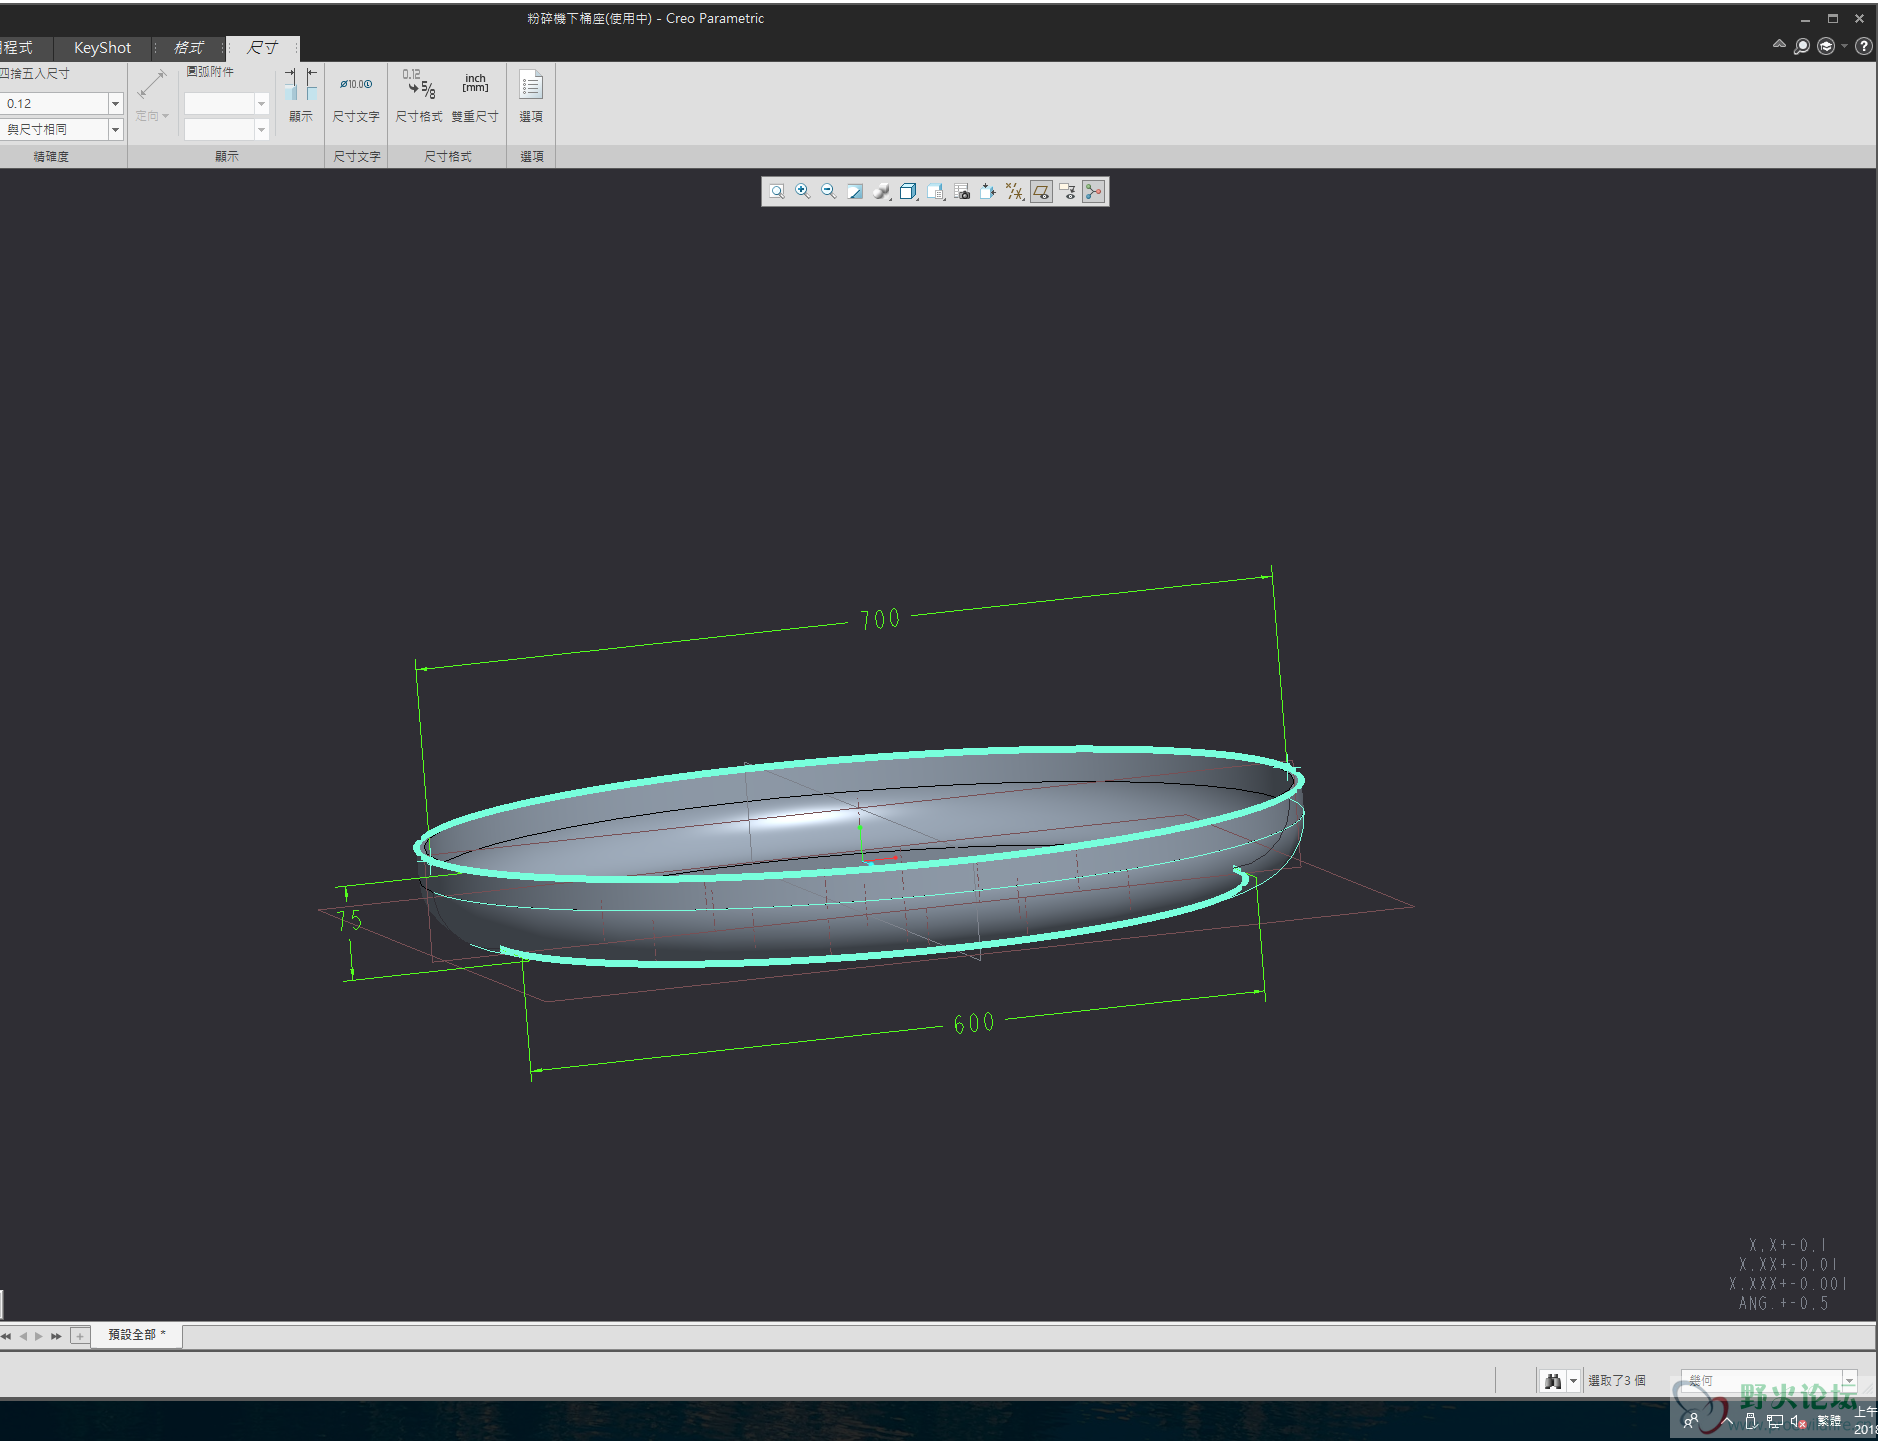Click the 定向 orientation arrow icon
The width and height of the screenshot is (1881, 1443).
(152, 85)
